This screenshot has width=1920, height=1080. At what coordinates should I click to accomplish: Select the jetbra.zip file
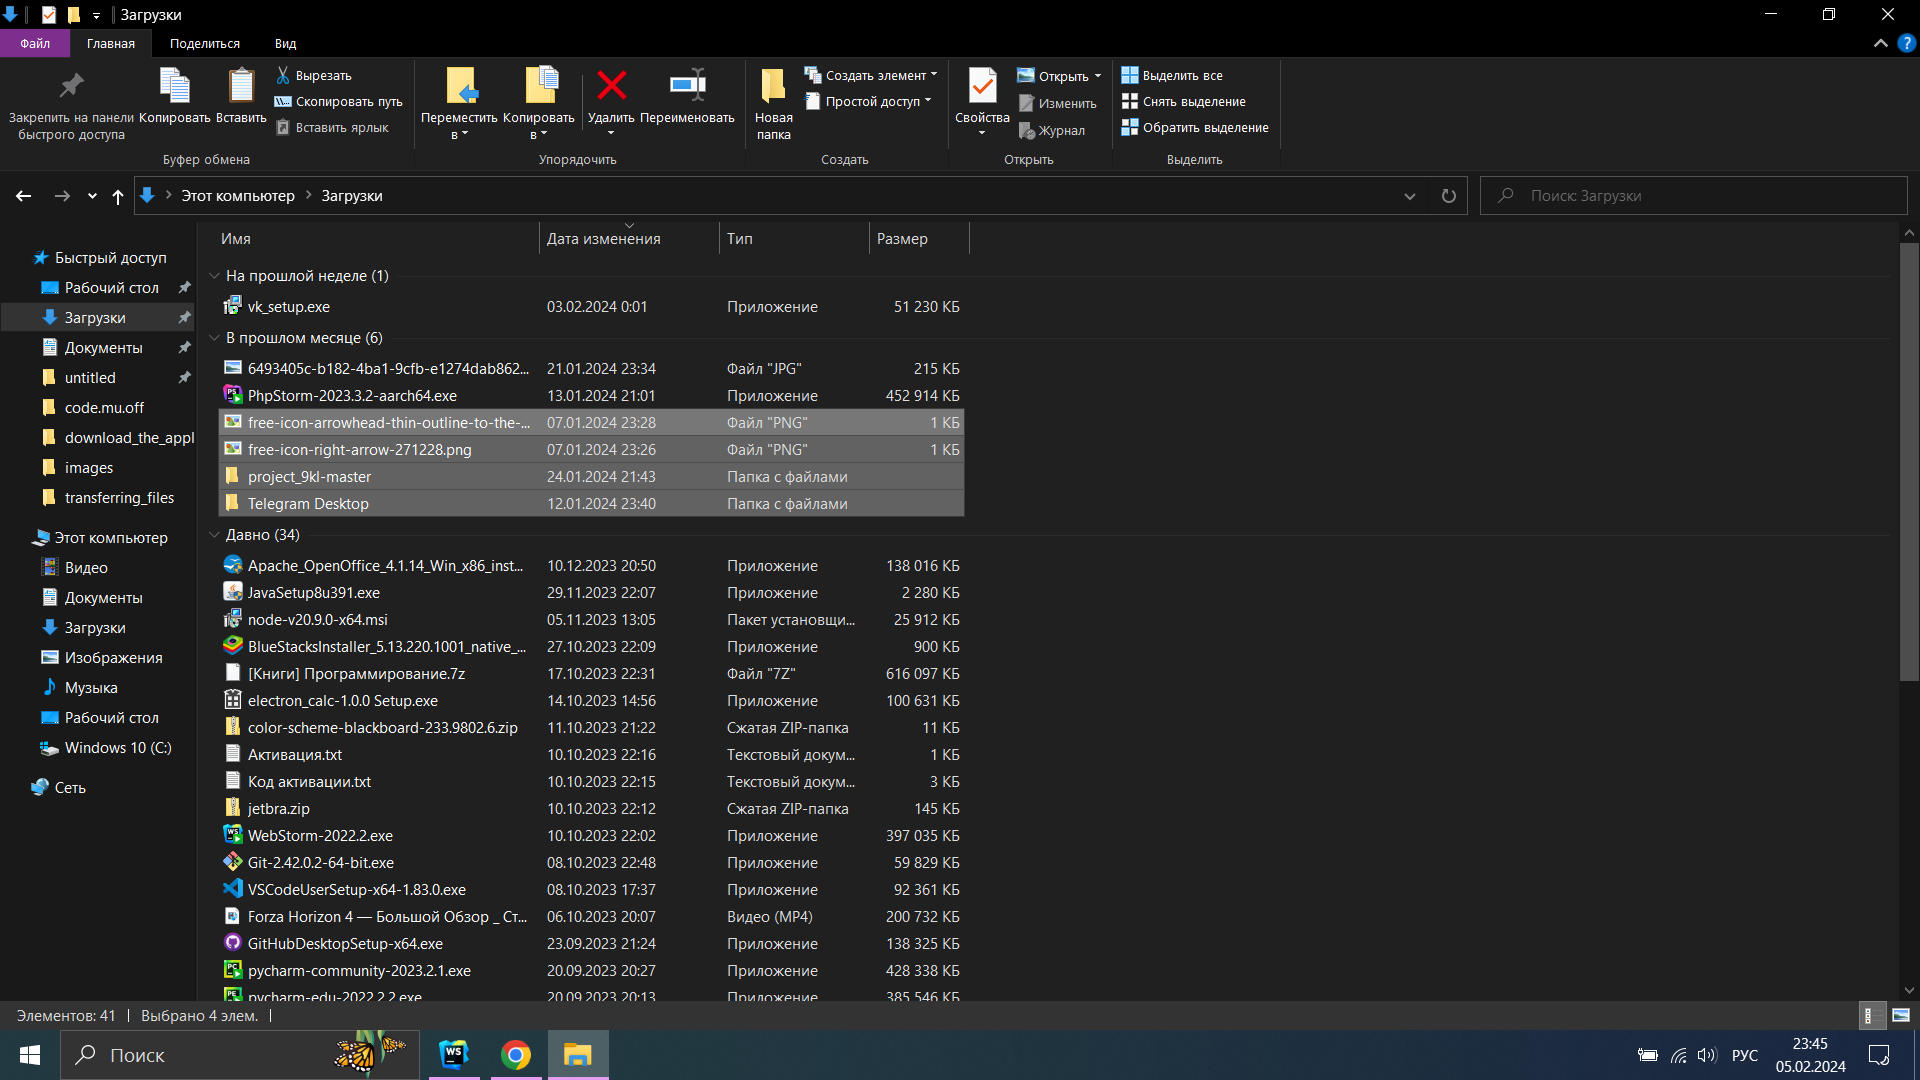click(x=591, y=809)
